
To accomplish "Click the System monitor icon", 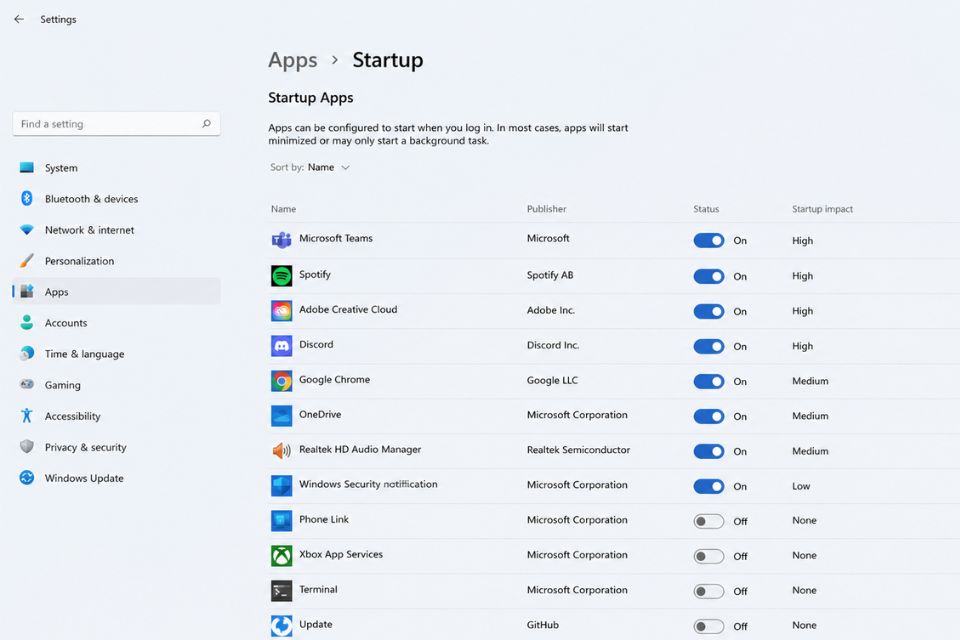I will click(x=26, y=167).
